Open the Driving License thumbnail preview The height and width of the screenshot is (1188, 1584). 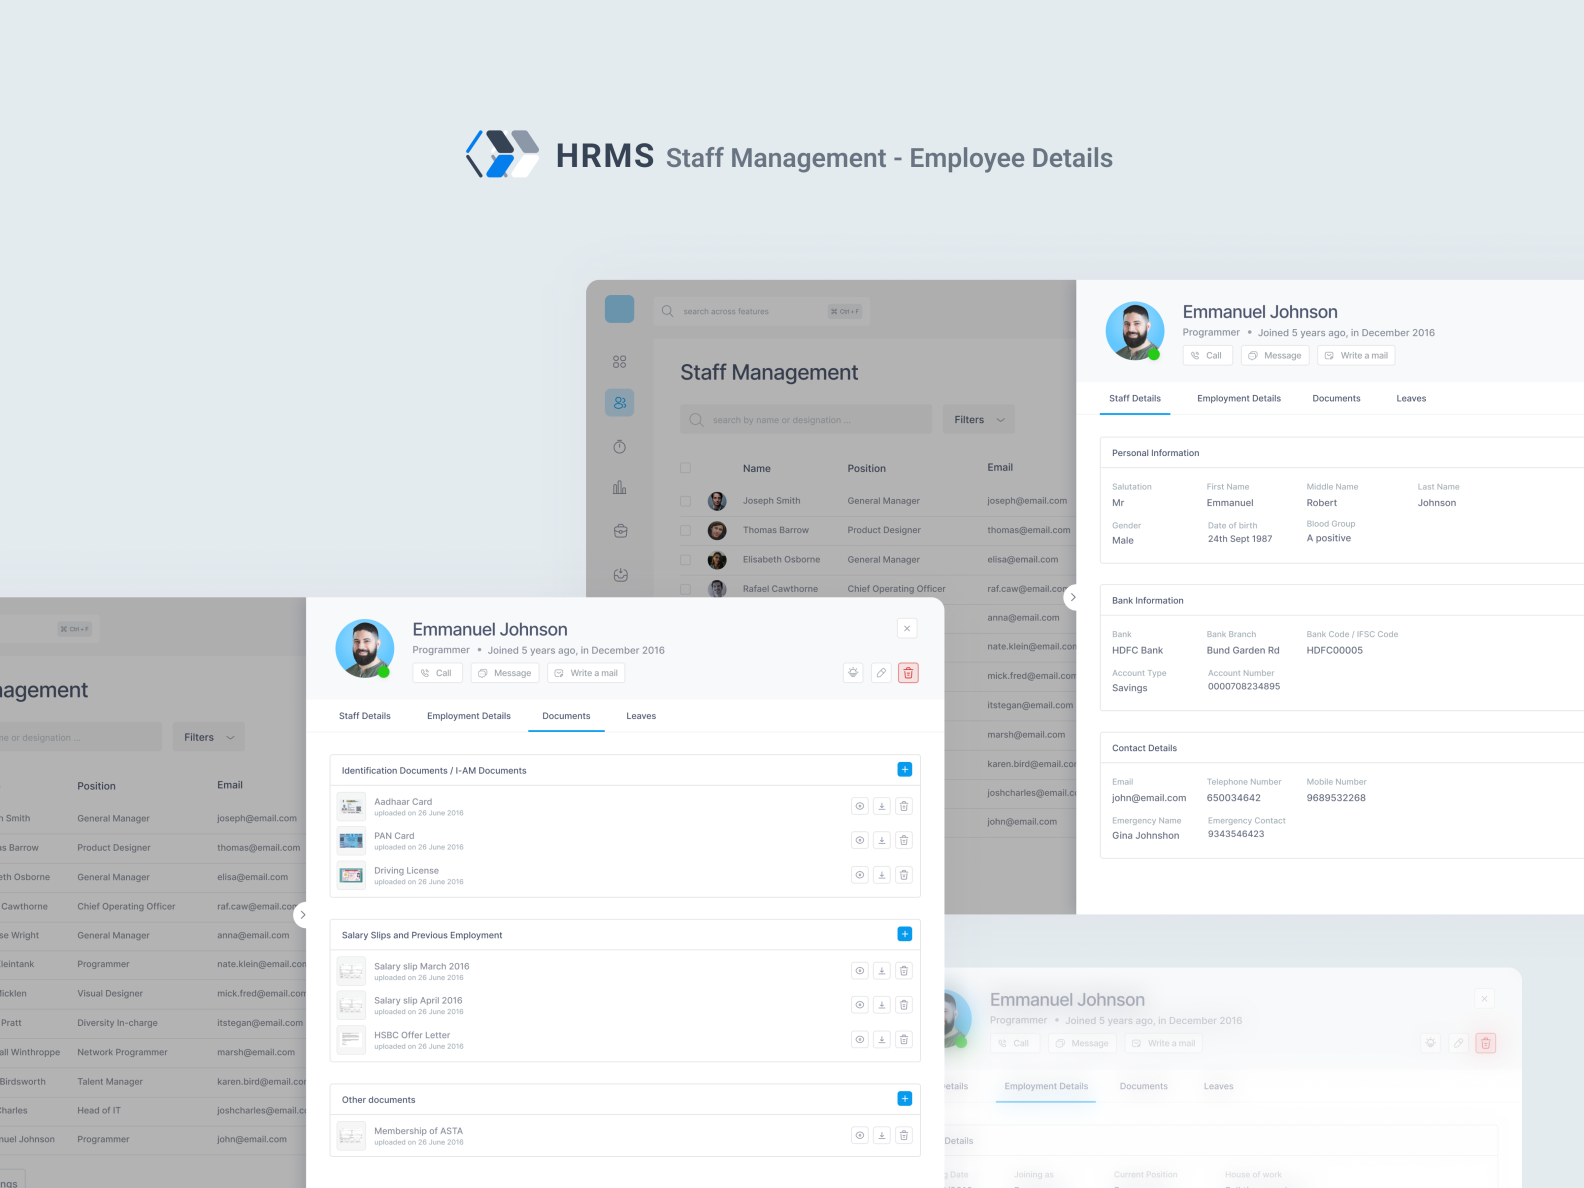pyautogui.click(x=351, y=875)
